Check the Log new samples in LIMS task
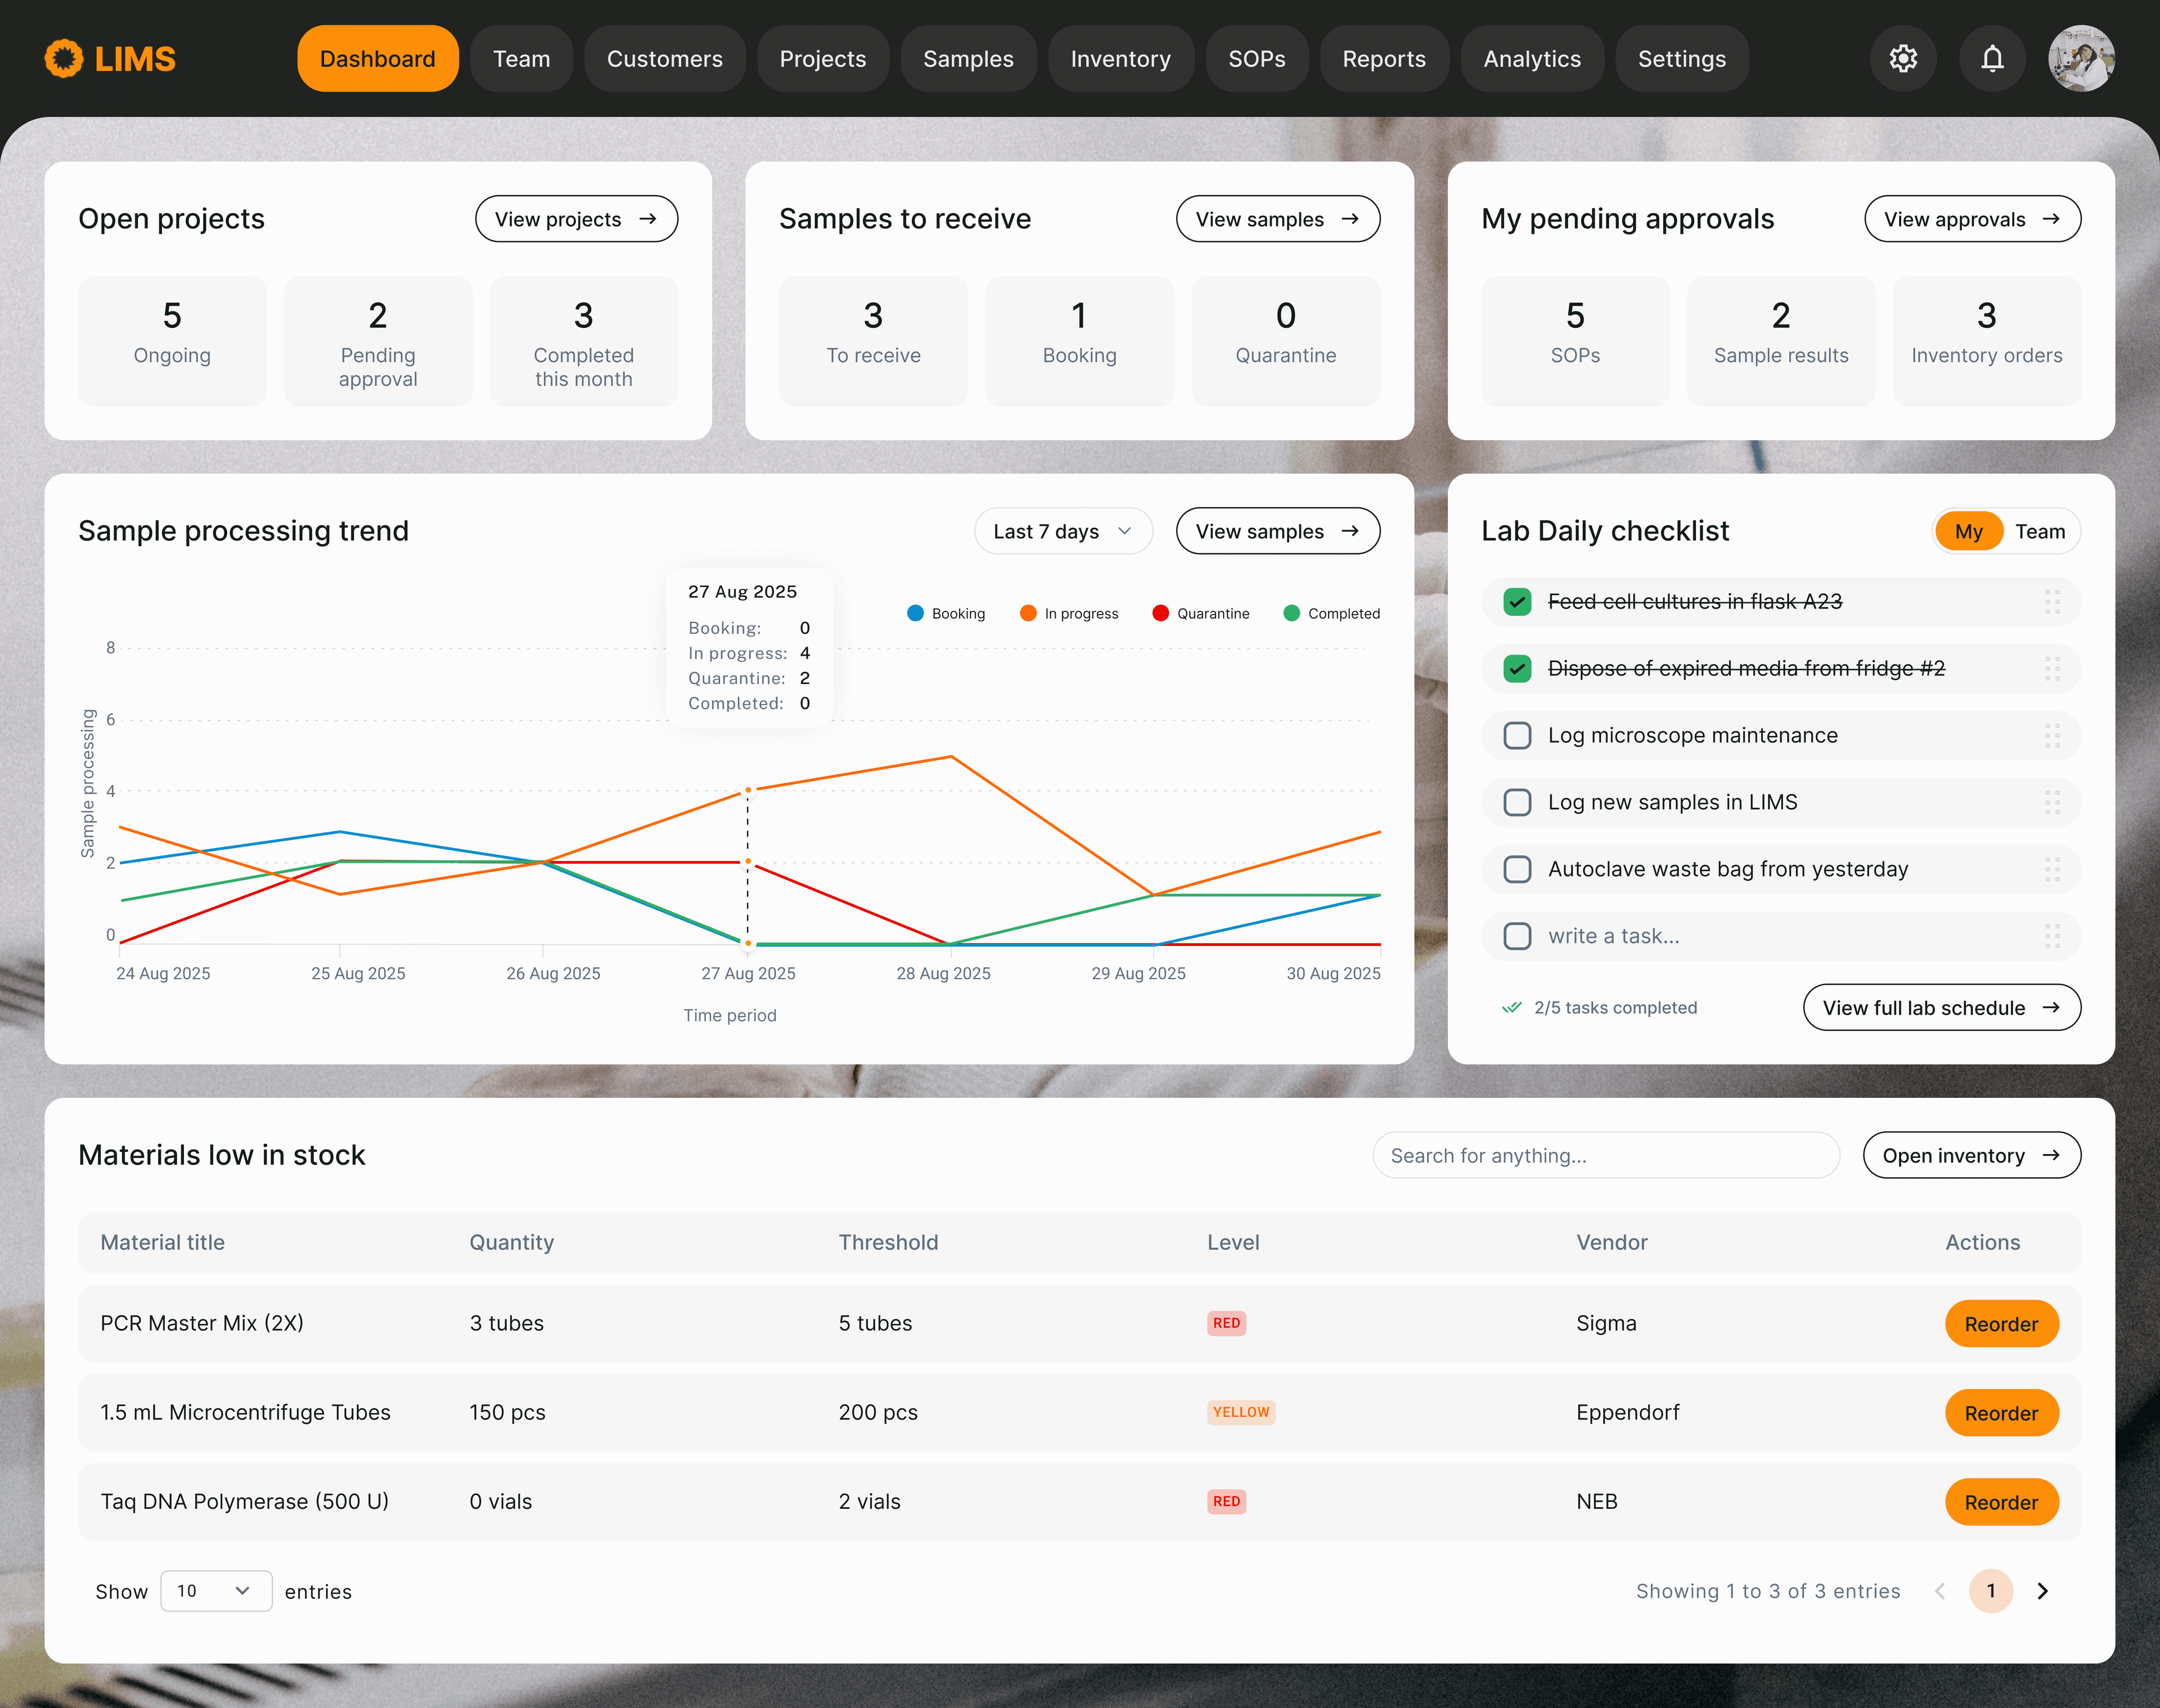 tap(1517, 802)
